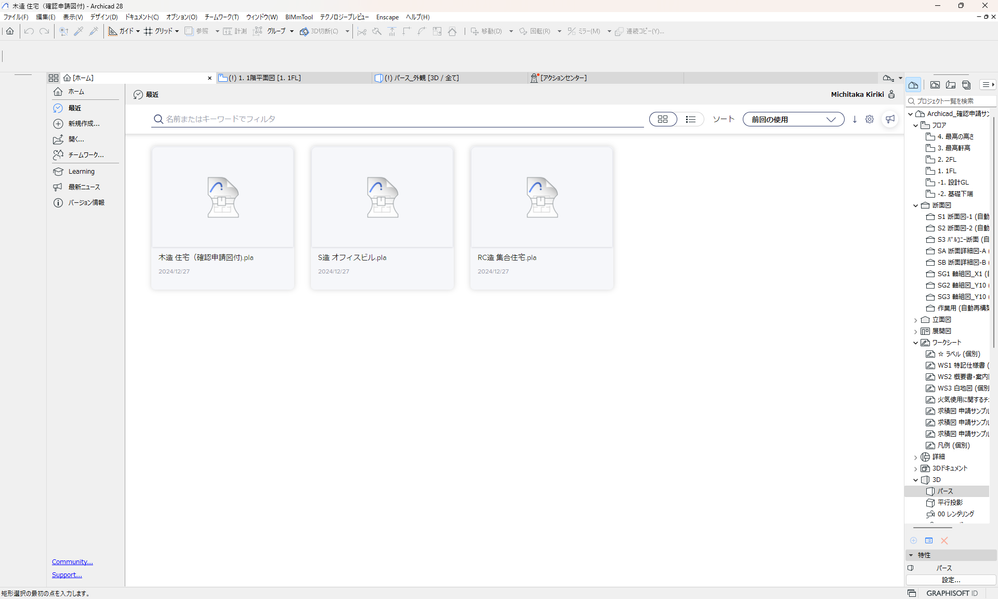
Task: Open the グループ dropdown arrow
Action: point(292,31)
